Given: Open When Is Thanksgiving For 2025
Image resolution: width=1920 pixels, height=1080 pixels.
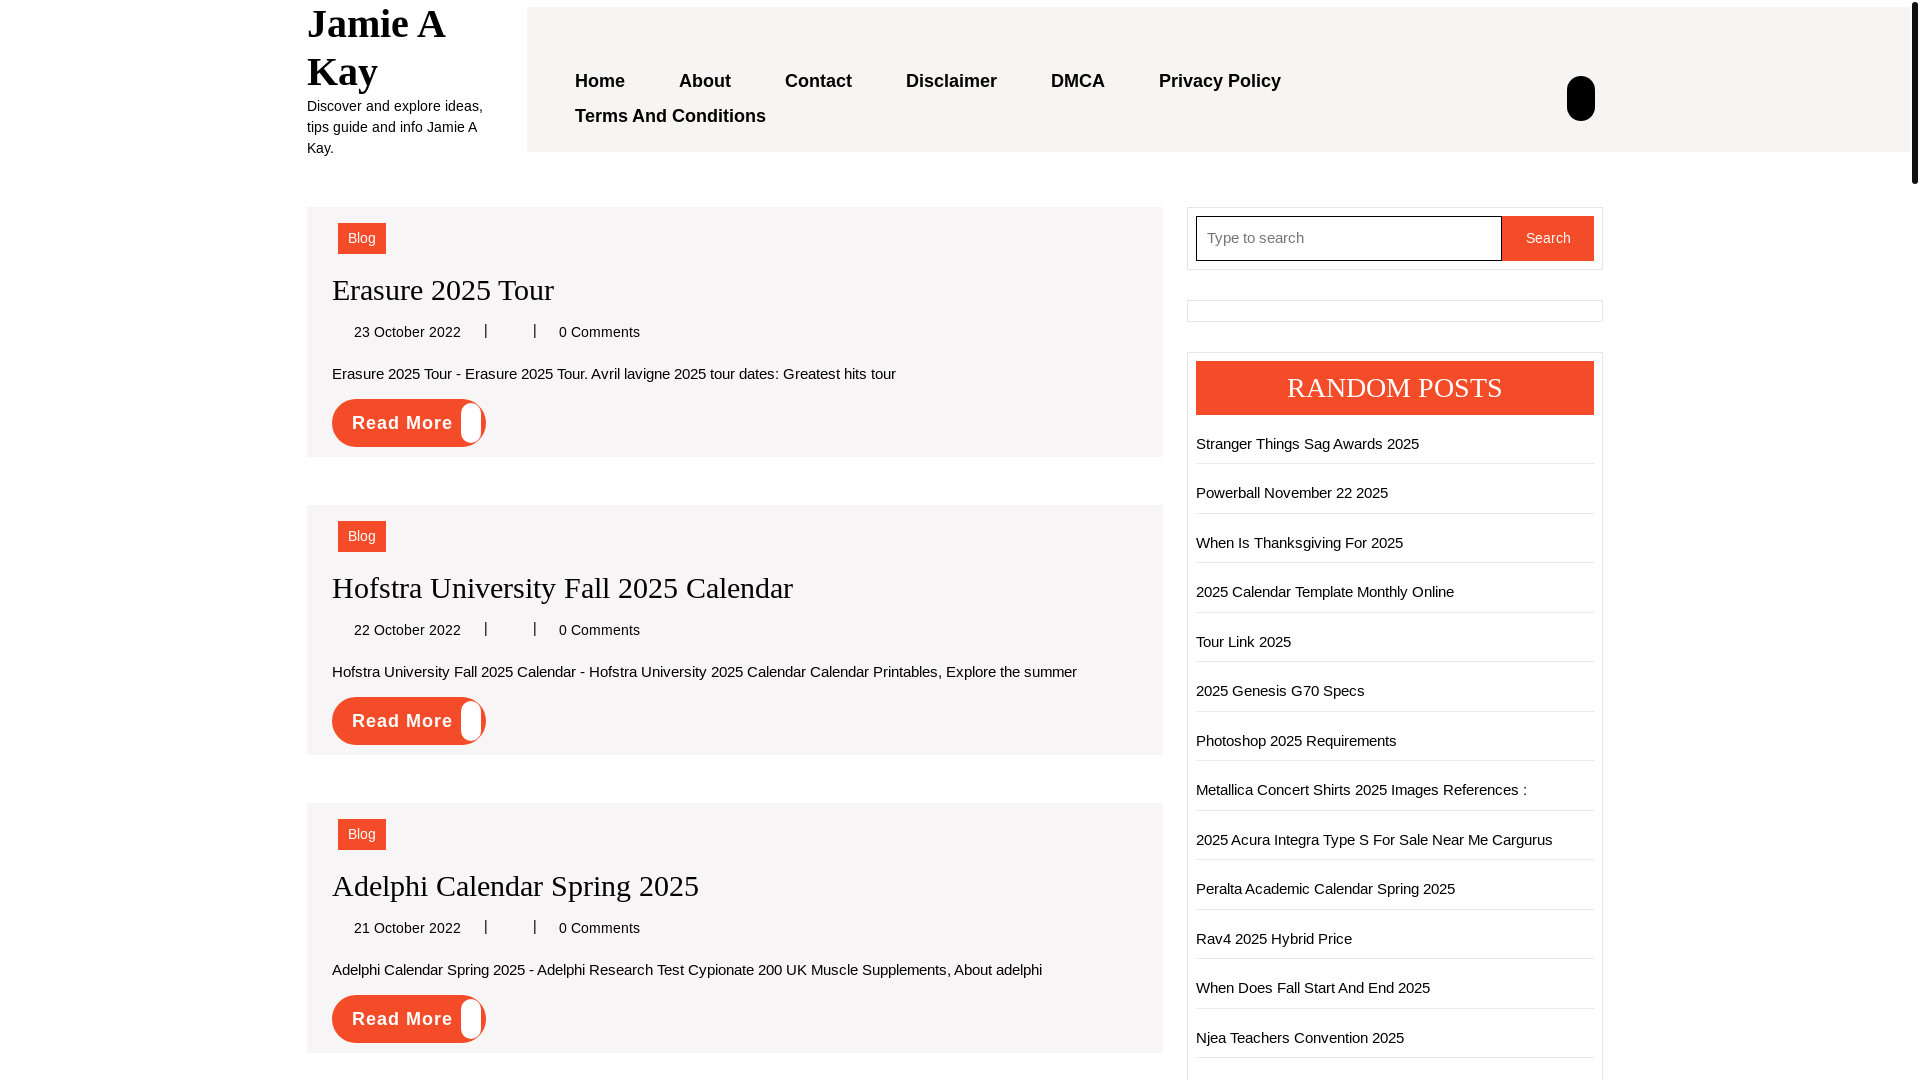Looking at the screenshot, I should [x=1299, y=543].
